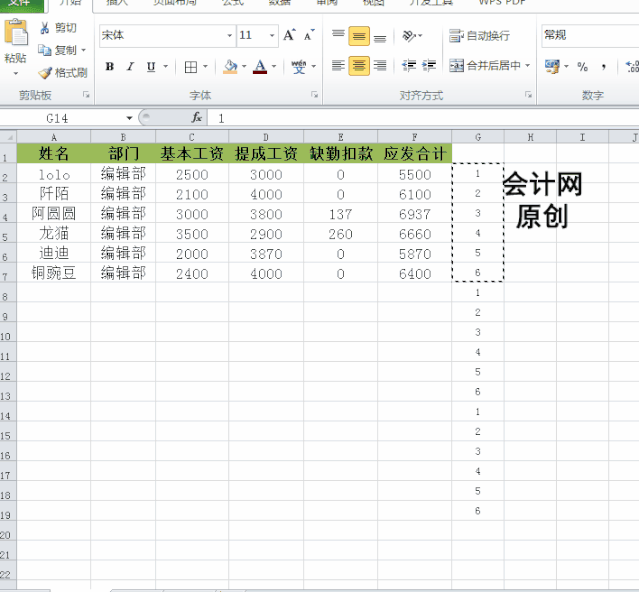Viewport: 639px width, 592px height.
Task: Select column A header
Action: coord(53,137)
